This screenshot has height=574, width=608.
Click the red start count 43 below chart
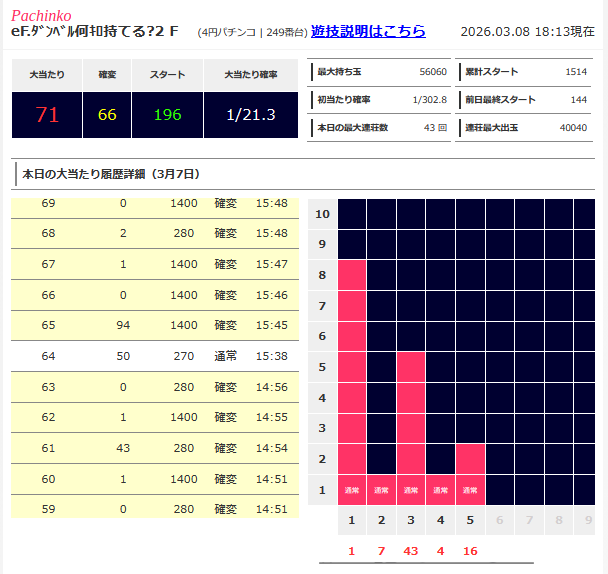click(x=411, y=552)
